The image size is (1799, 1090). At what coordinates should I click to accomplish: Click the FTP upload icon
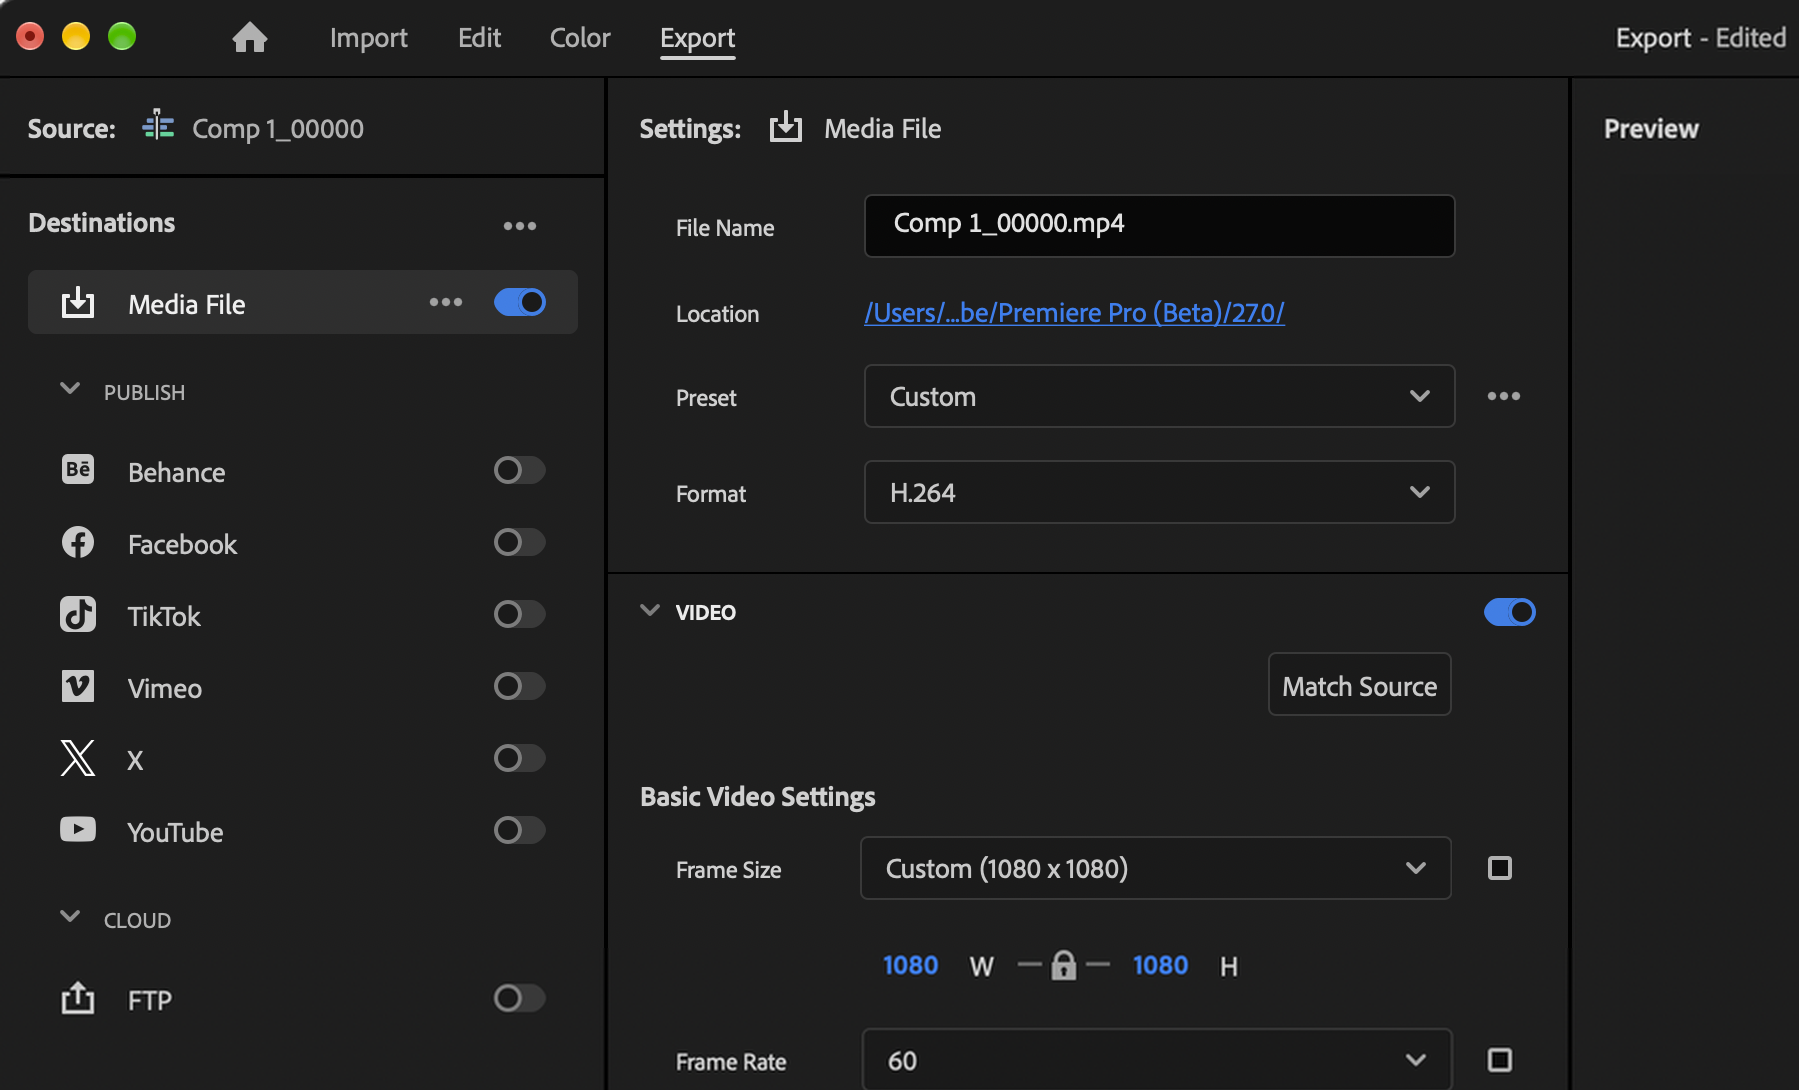point(78,997)
